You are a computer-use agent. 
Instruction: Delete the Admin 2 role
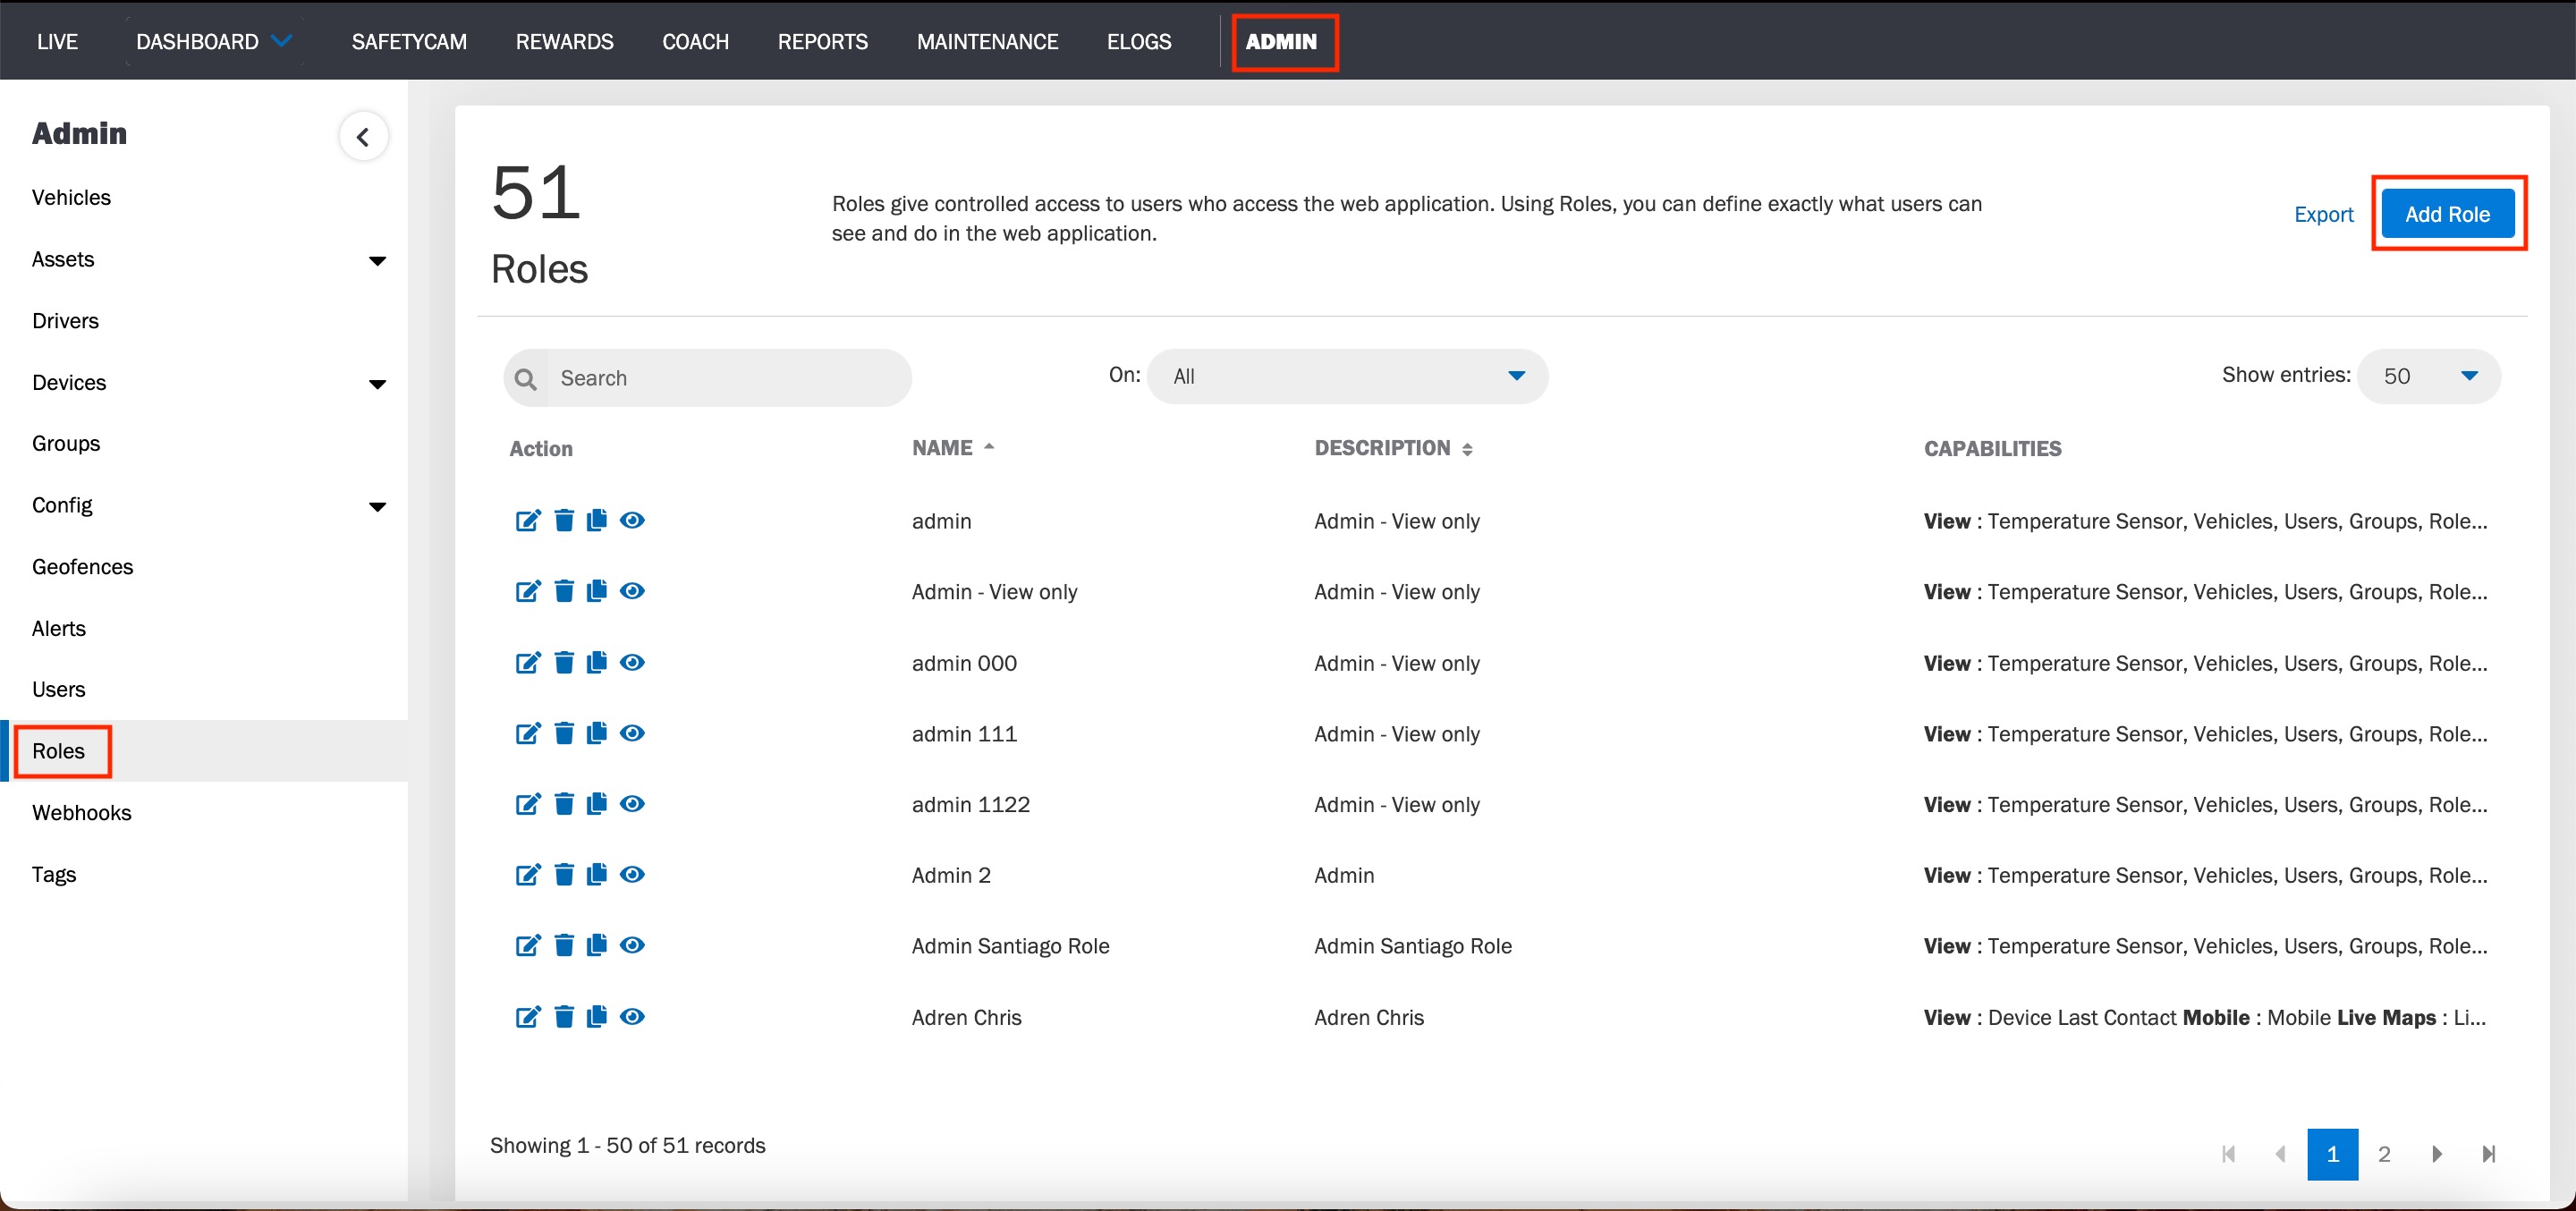pyautogui.click(x=564, y=875)
